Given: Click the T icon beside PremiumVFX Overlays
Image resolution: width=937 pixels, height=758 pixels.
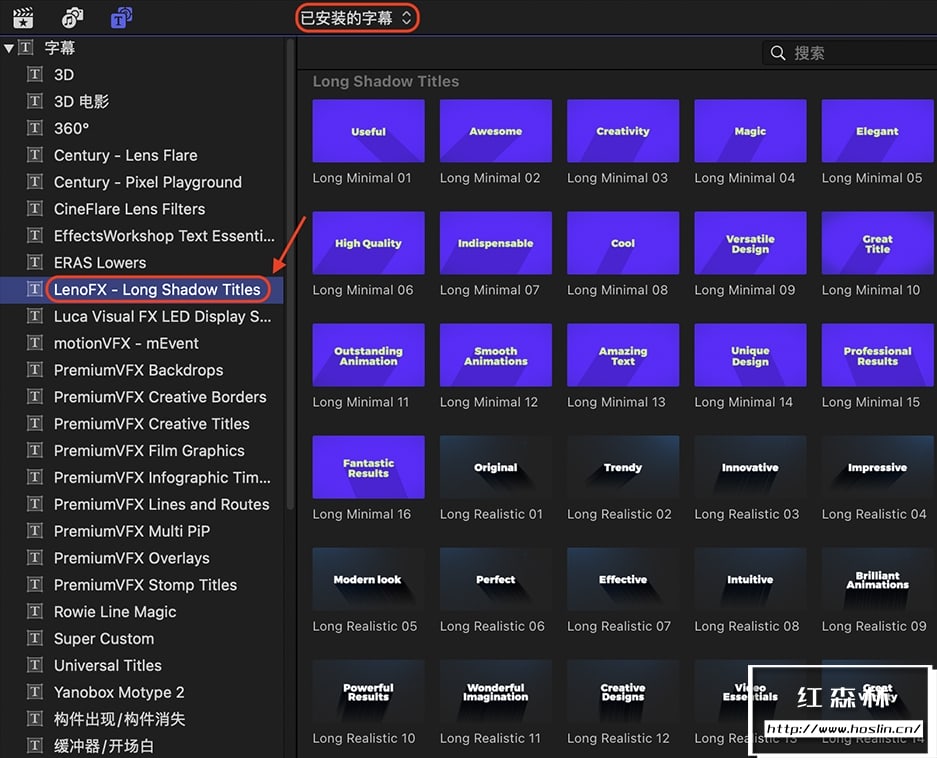Looking at the screenshot, I should pyautogui.click(x=35, y=558).
